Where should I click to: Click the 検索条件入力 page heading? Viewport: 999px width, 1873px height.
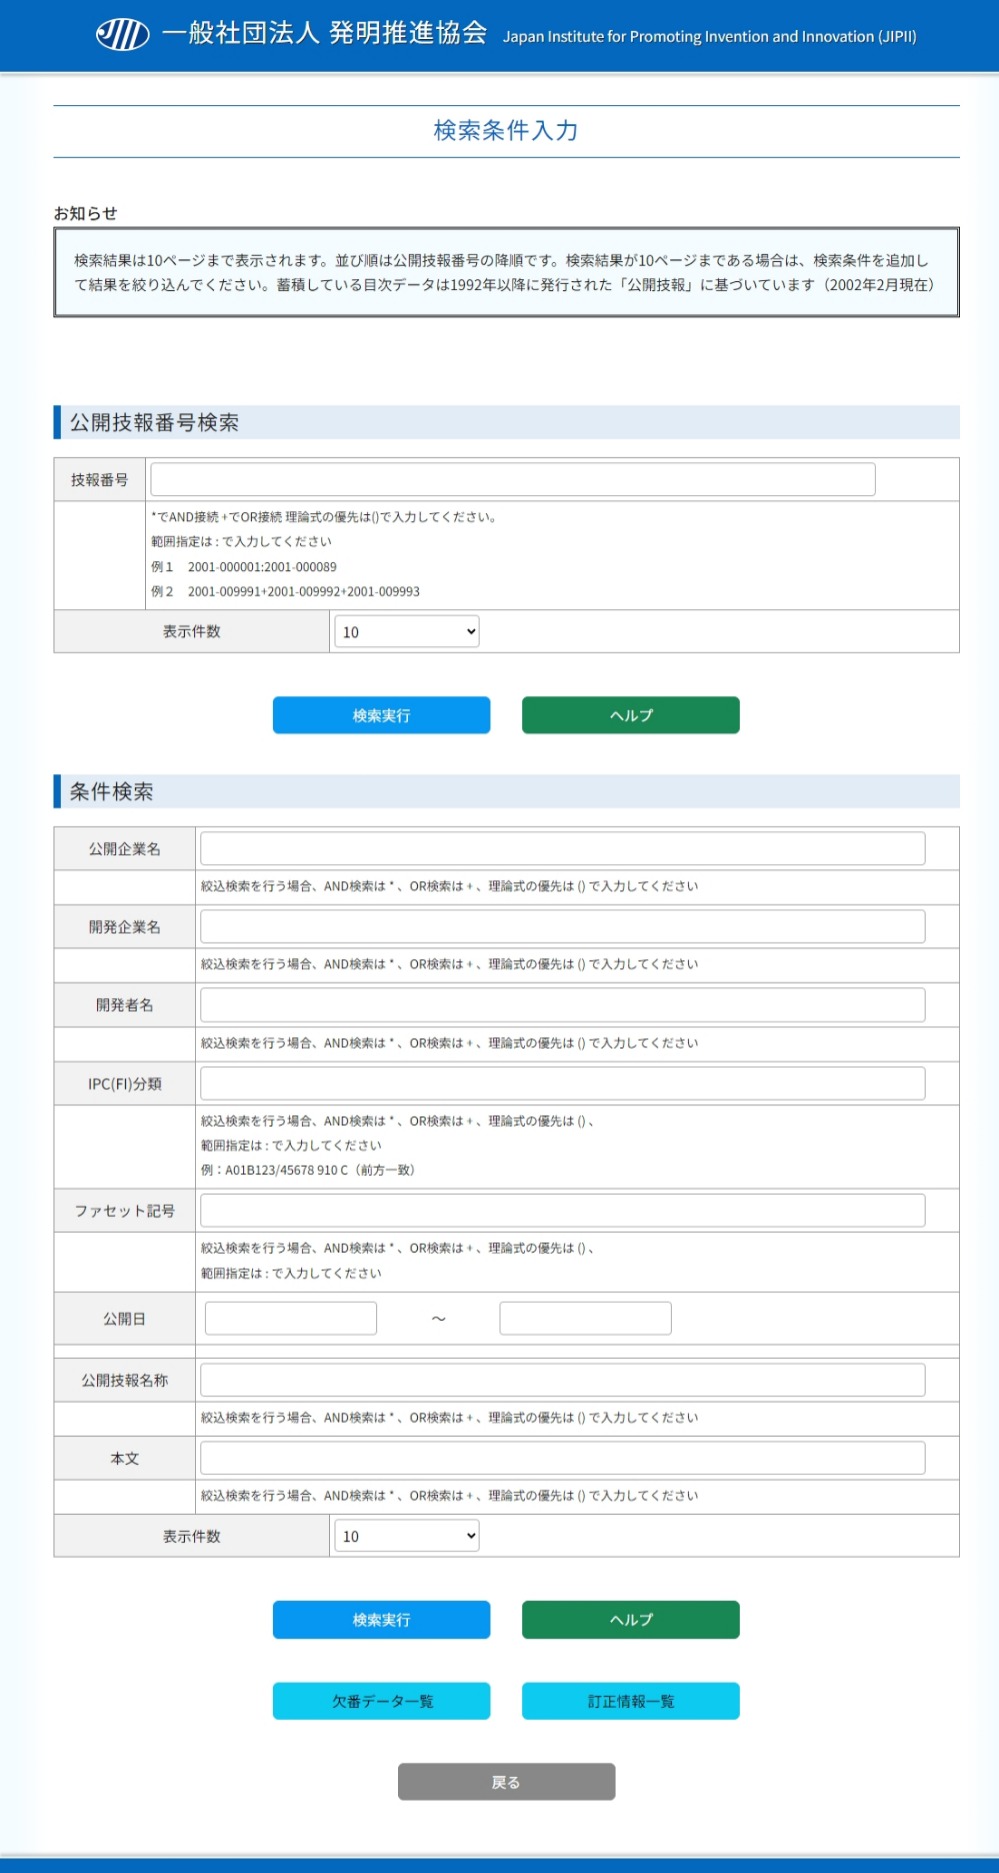tap(506, 131)
